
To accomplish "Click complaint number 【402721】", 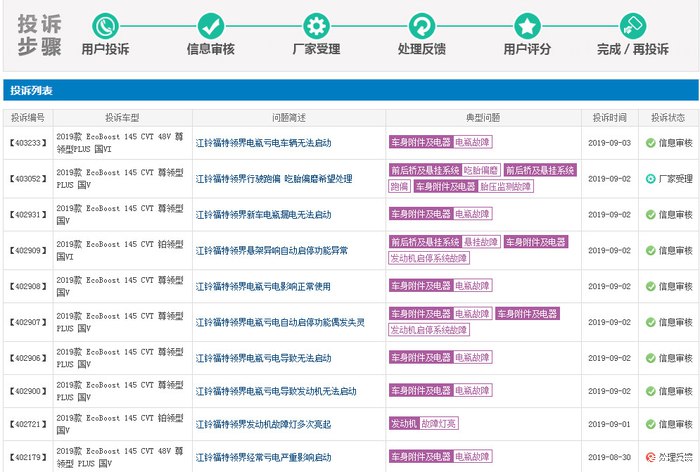I will point(28,424).
